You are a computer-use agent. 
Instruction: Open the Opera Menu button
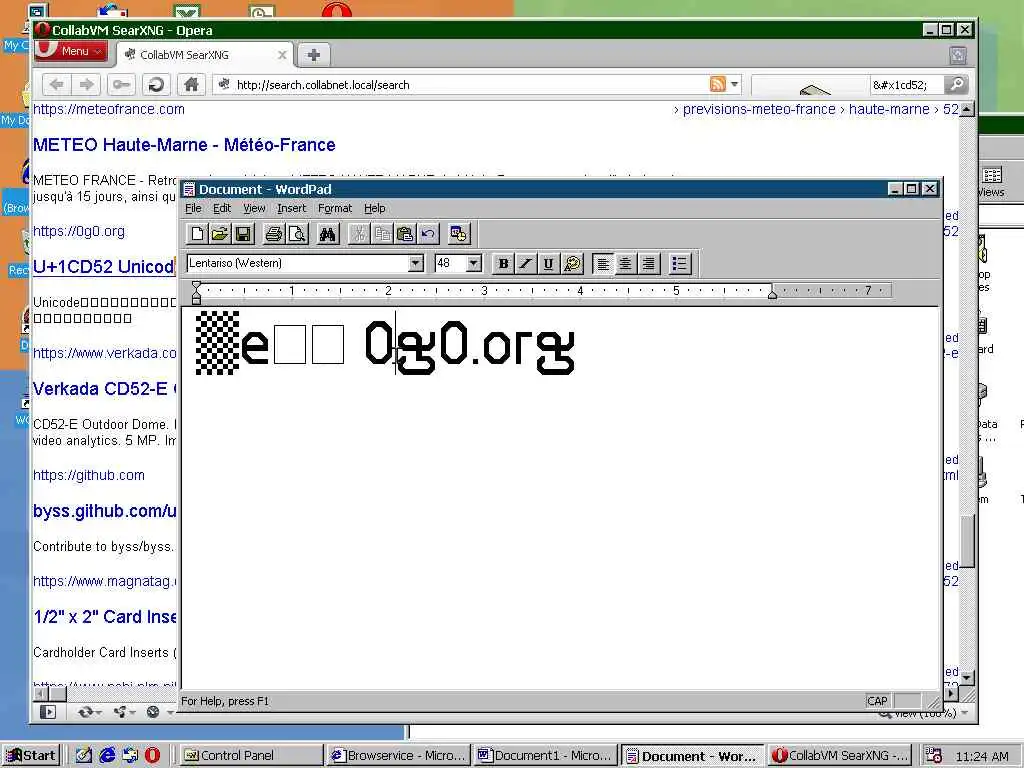[72, 51]
